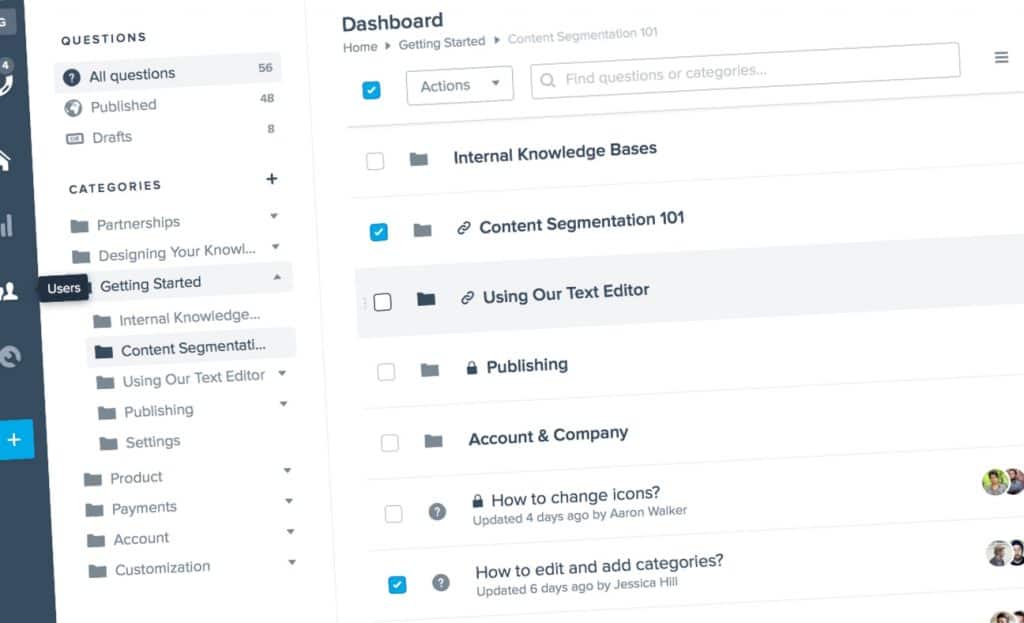Viewport: 1024px width, 623px height.
Task: Click folder icon next to Settings subcategory
Action: 108,443
